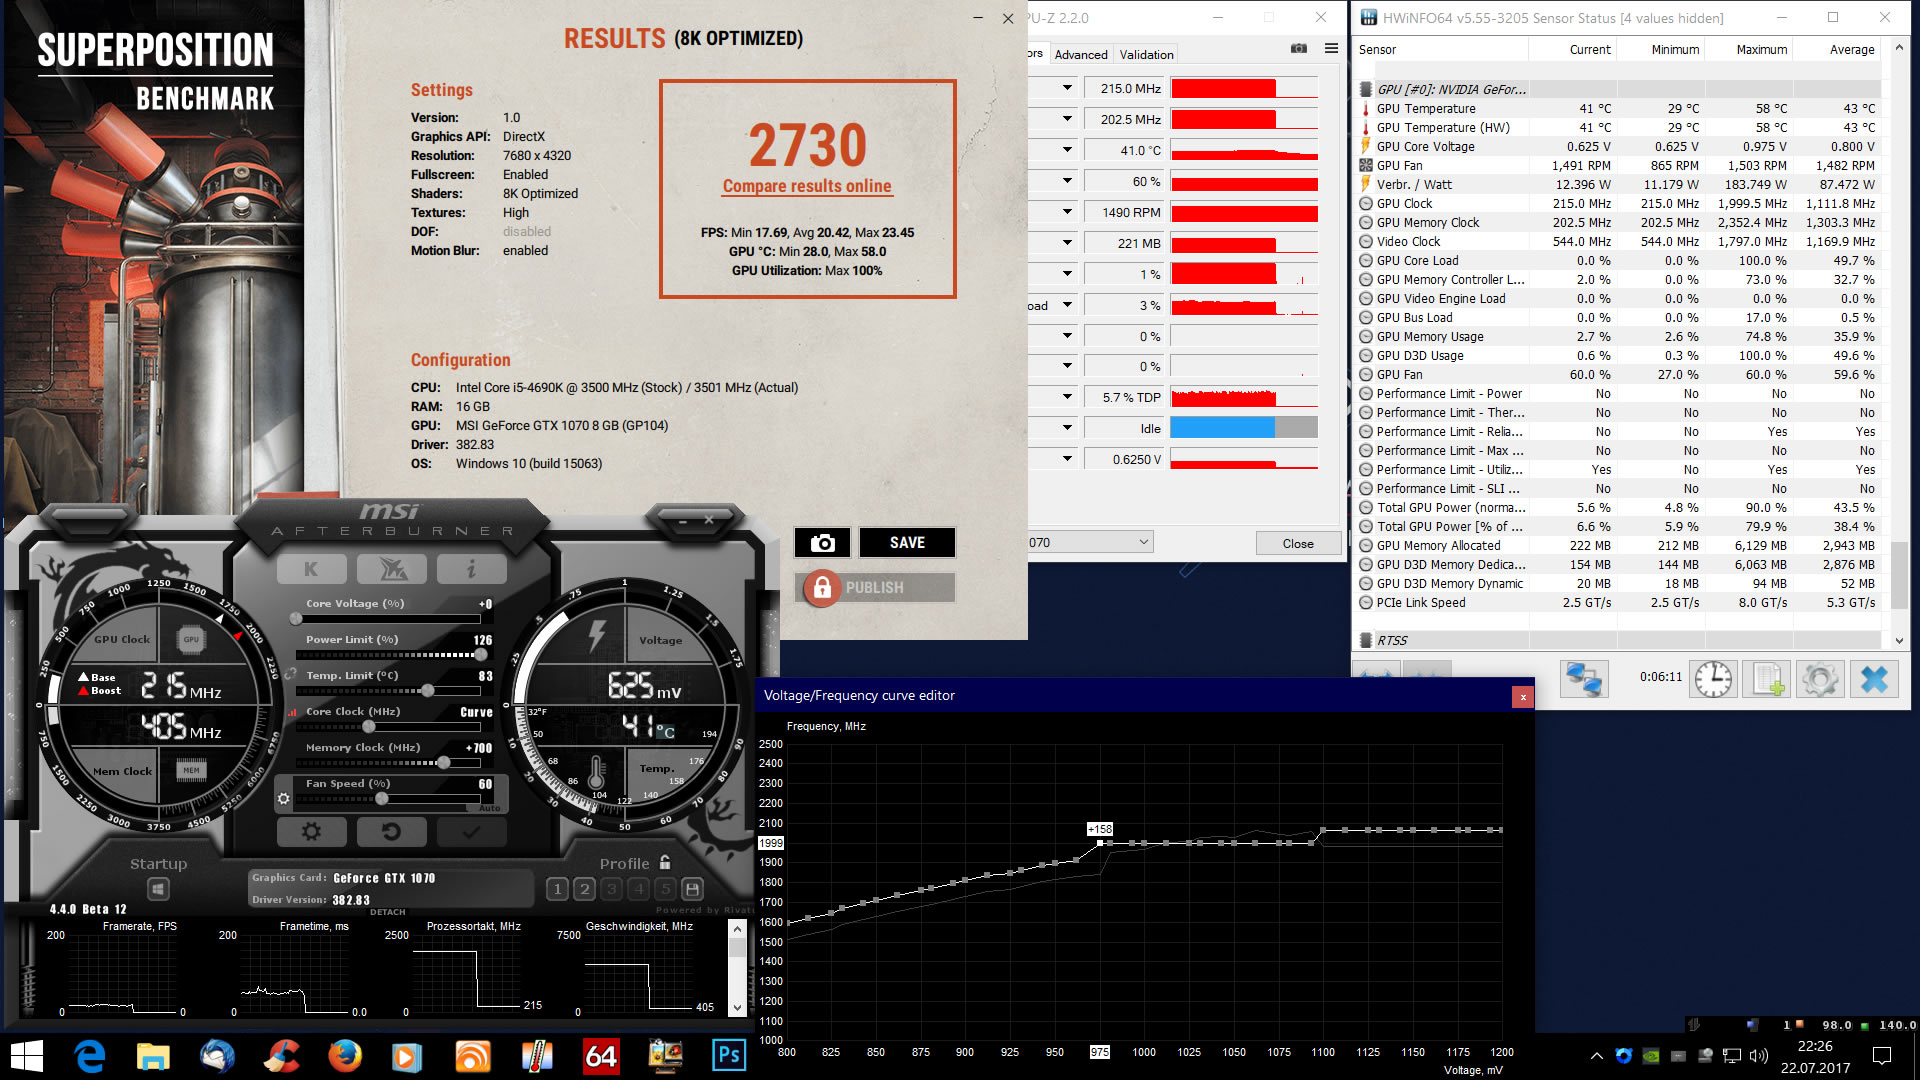Click the Power Limit slider handle
This screenshot has width=1920, height=1080.
pyautogui.click(x=481, y=655)
